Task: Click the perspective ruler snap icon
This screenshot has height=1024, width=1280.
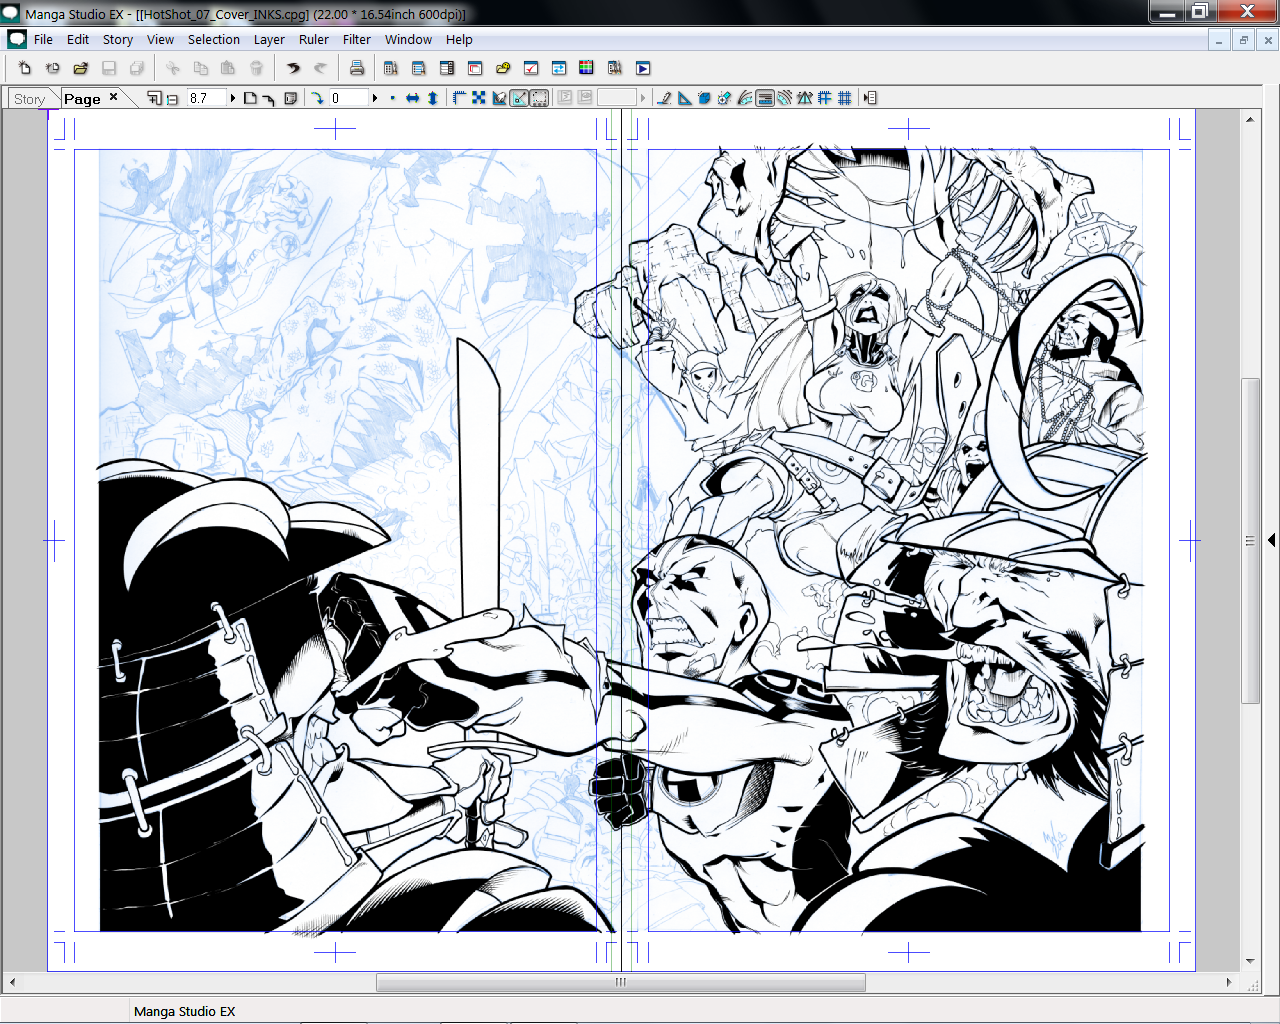Action: (x=805, y=98)
